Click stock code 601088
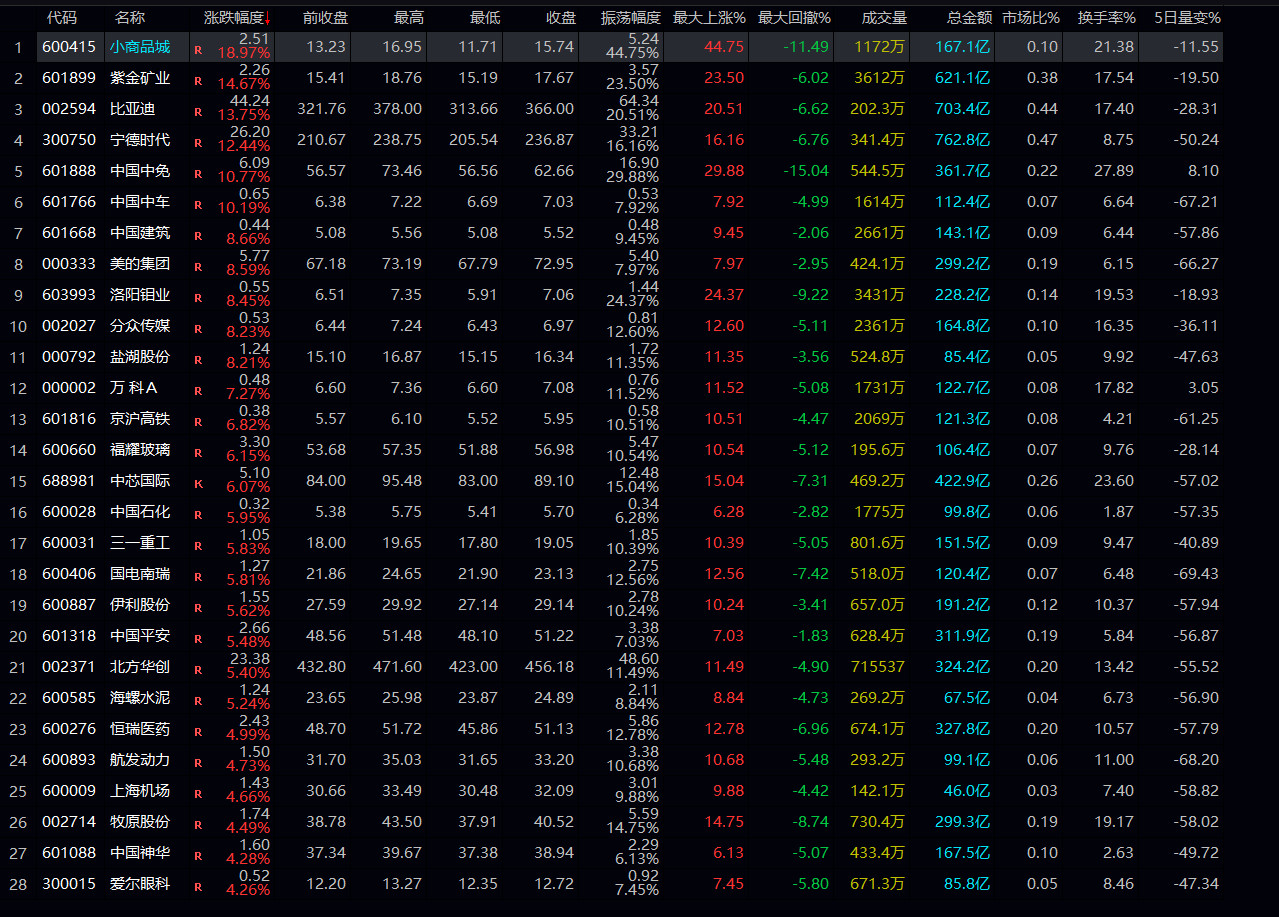This screenshot has width=1279, height=917. coord(69,853)
